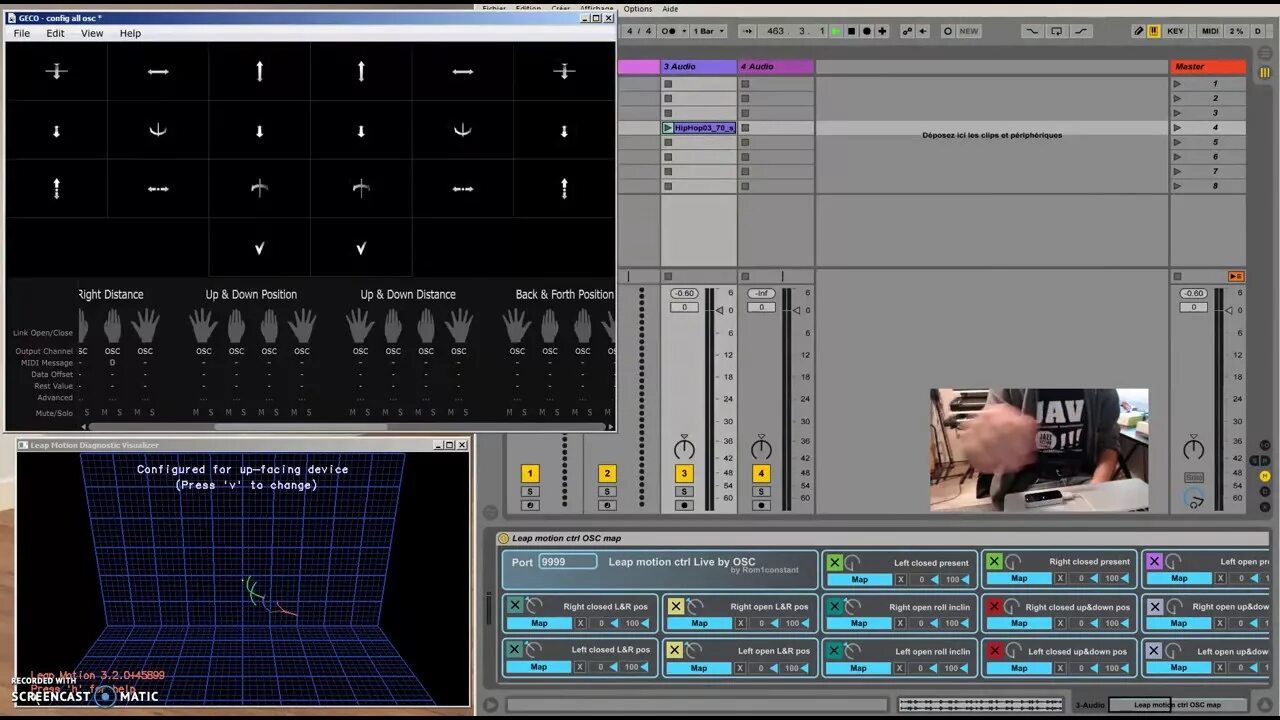Click the session record circle button
Screen dimensions: 1280x720
click(x=948, y=31)
